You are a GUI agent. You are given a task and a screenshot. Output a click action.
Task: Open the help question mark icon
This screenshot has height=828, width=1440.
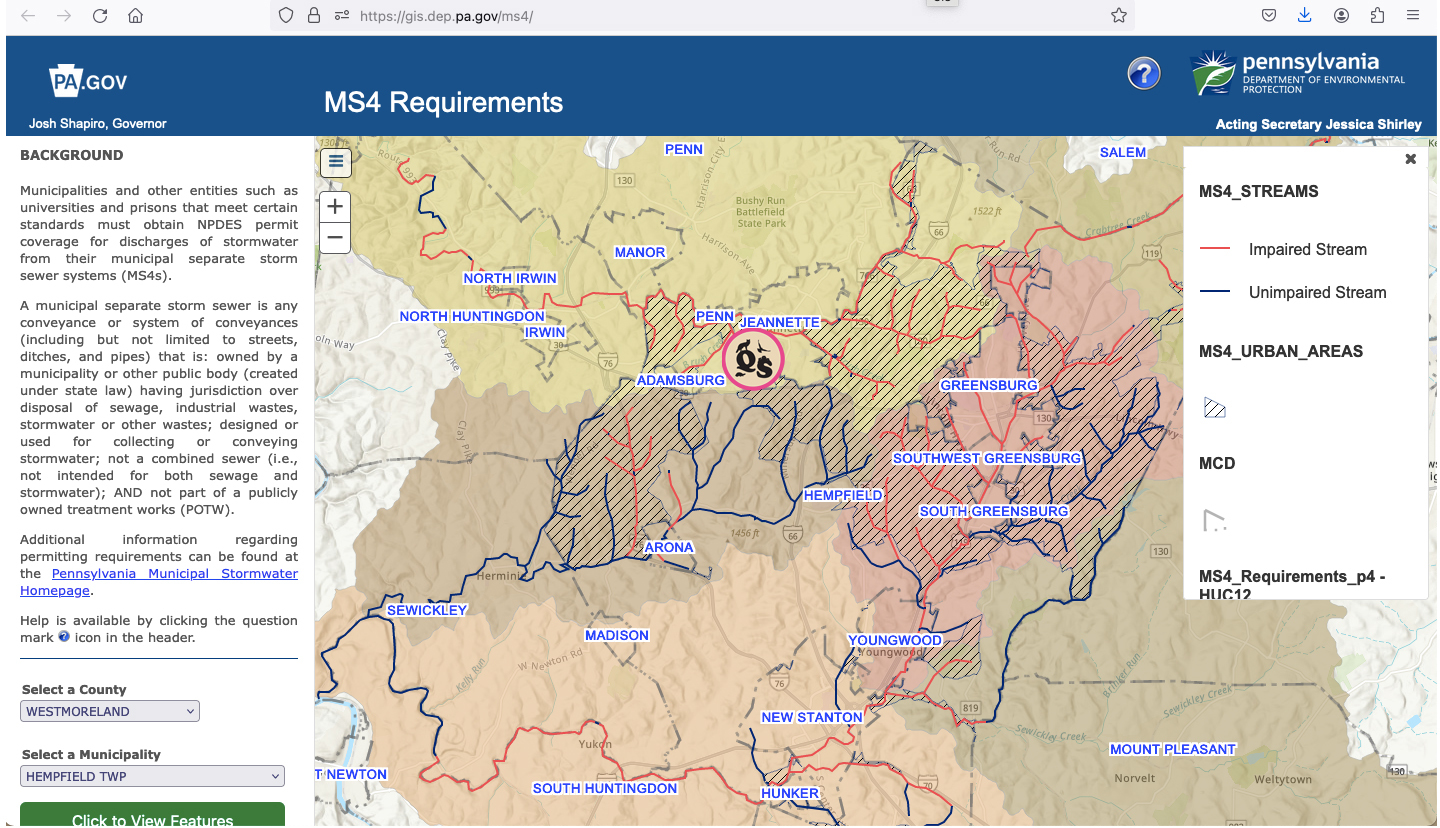coord(1143,74)
